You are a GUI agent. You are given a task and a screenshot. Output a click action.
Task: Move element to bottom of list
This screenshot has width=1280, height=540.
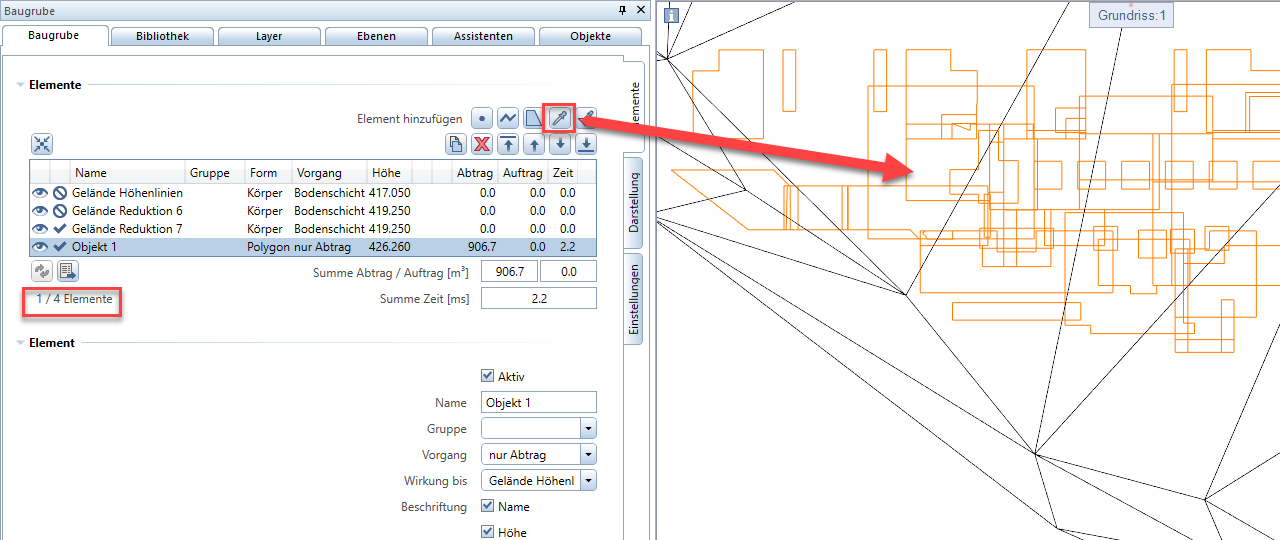point(586,144)
